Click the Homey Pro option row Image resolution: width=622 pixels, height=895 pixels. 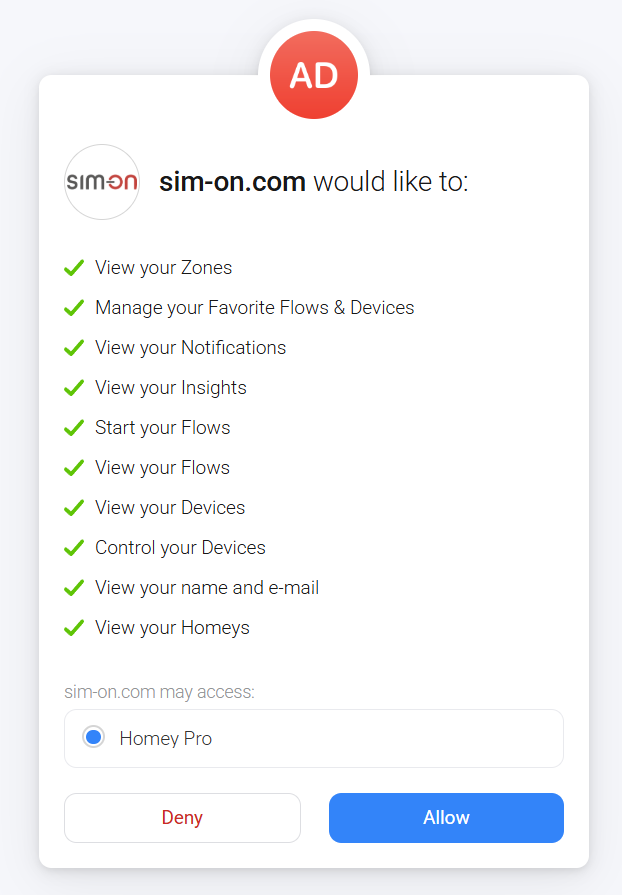(314, 738)
